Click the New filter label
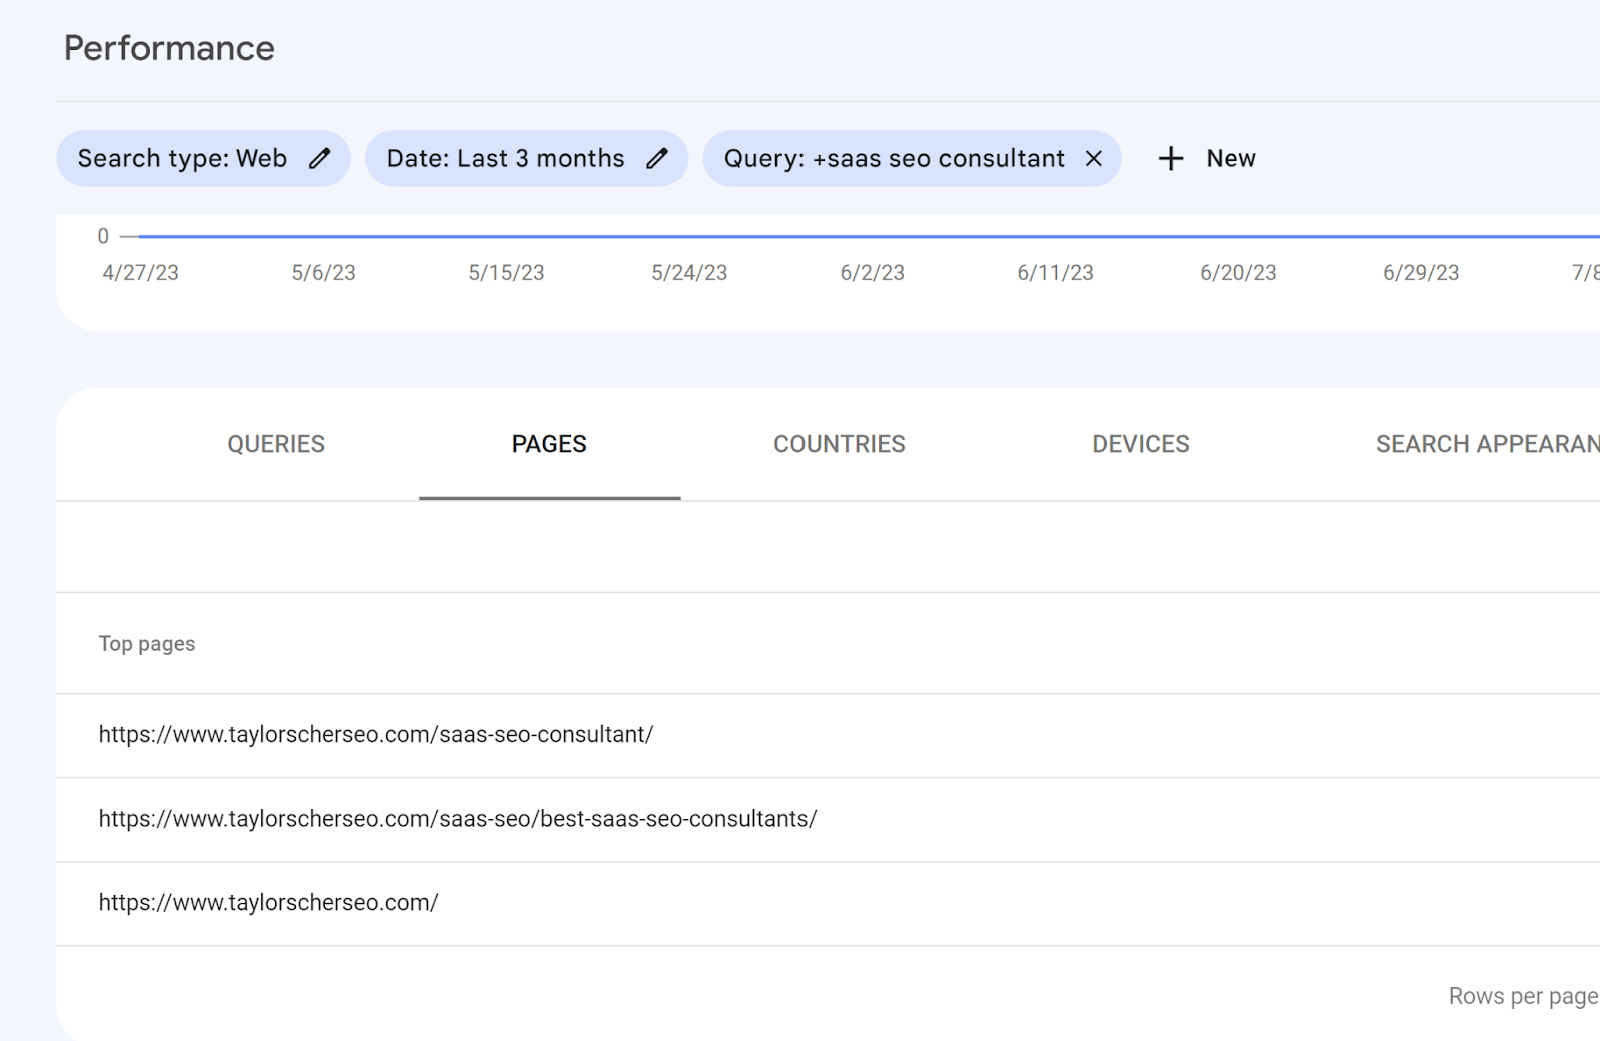This screenshot has height=1041, width=1600. click(x=1231, y=159)
